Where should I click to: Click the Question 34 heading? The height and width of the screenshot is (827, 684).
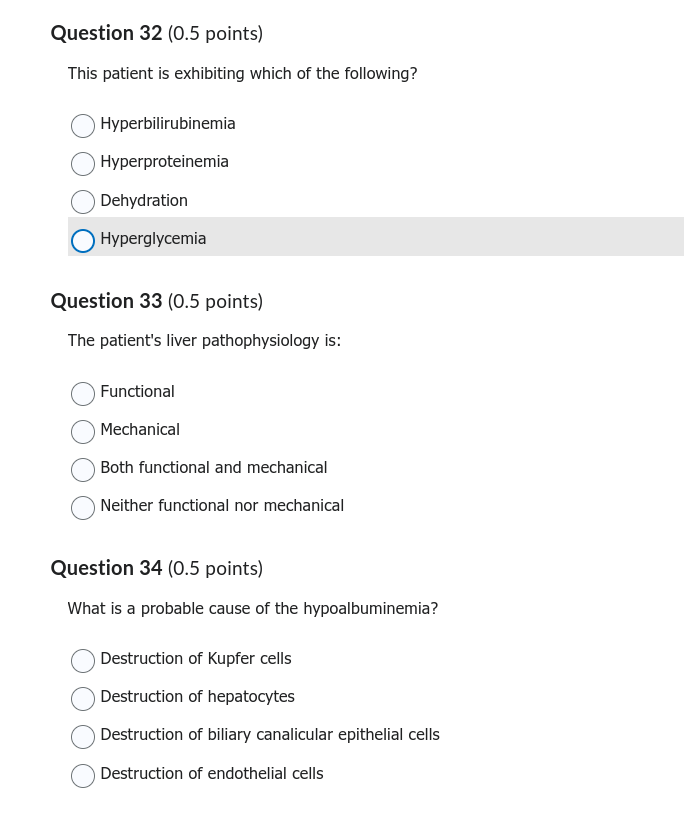(x=157, y=568)
